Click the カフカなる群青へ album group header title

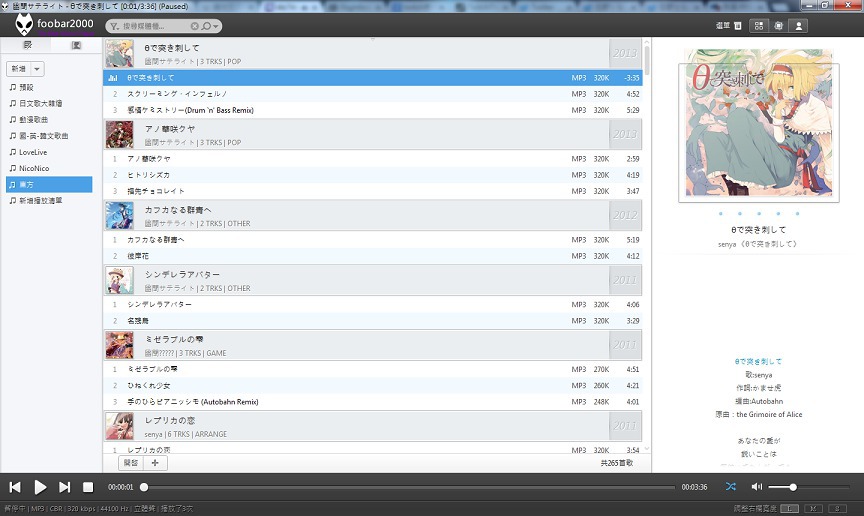click(x=178, y=210)
